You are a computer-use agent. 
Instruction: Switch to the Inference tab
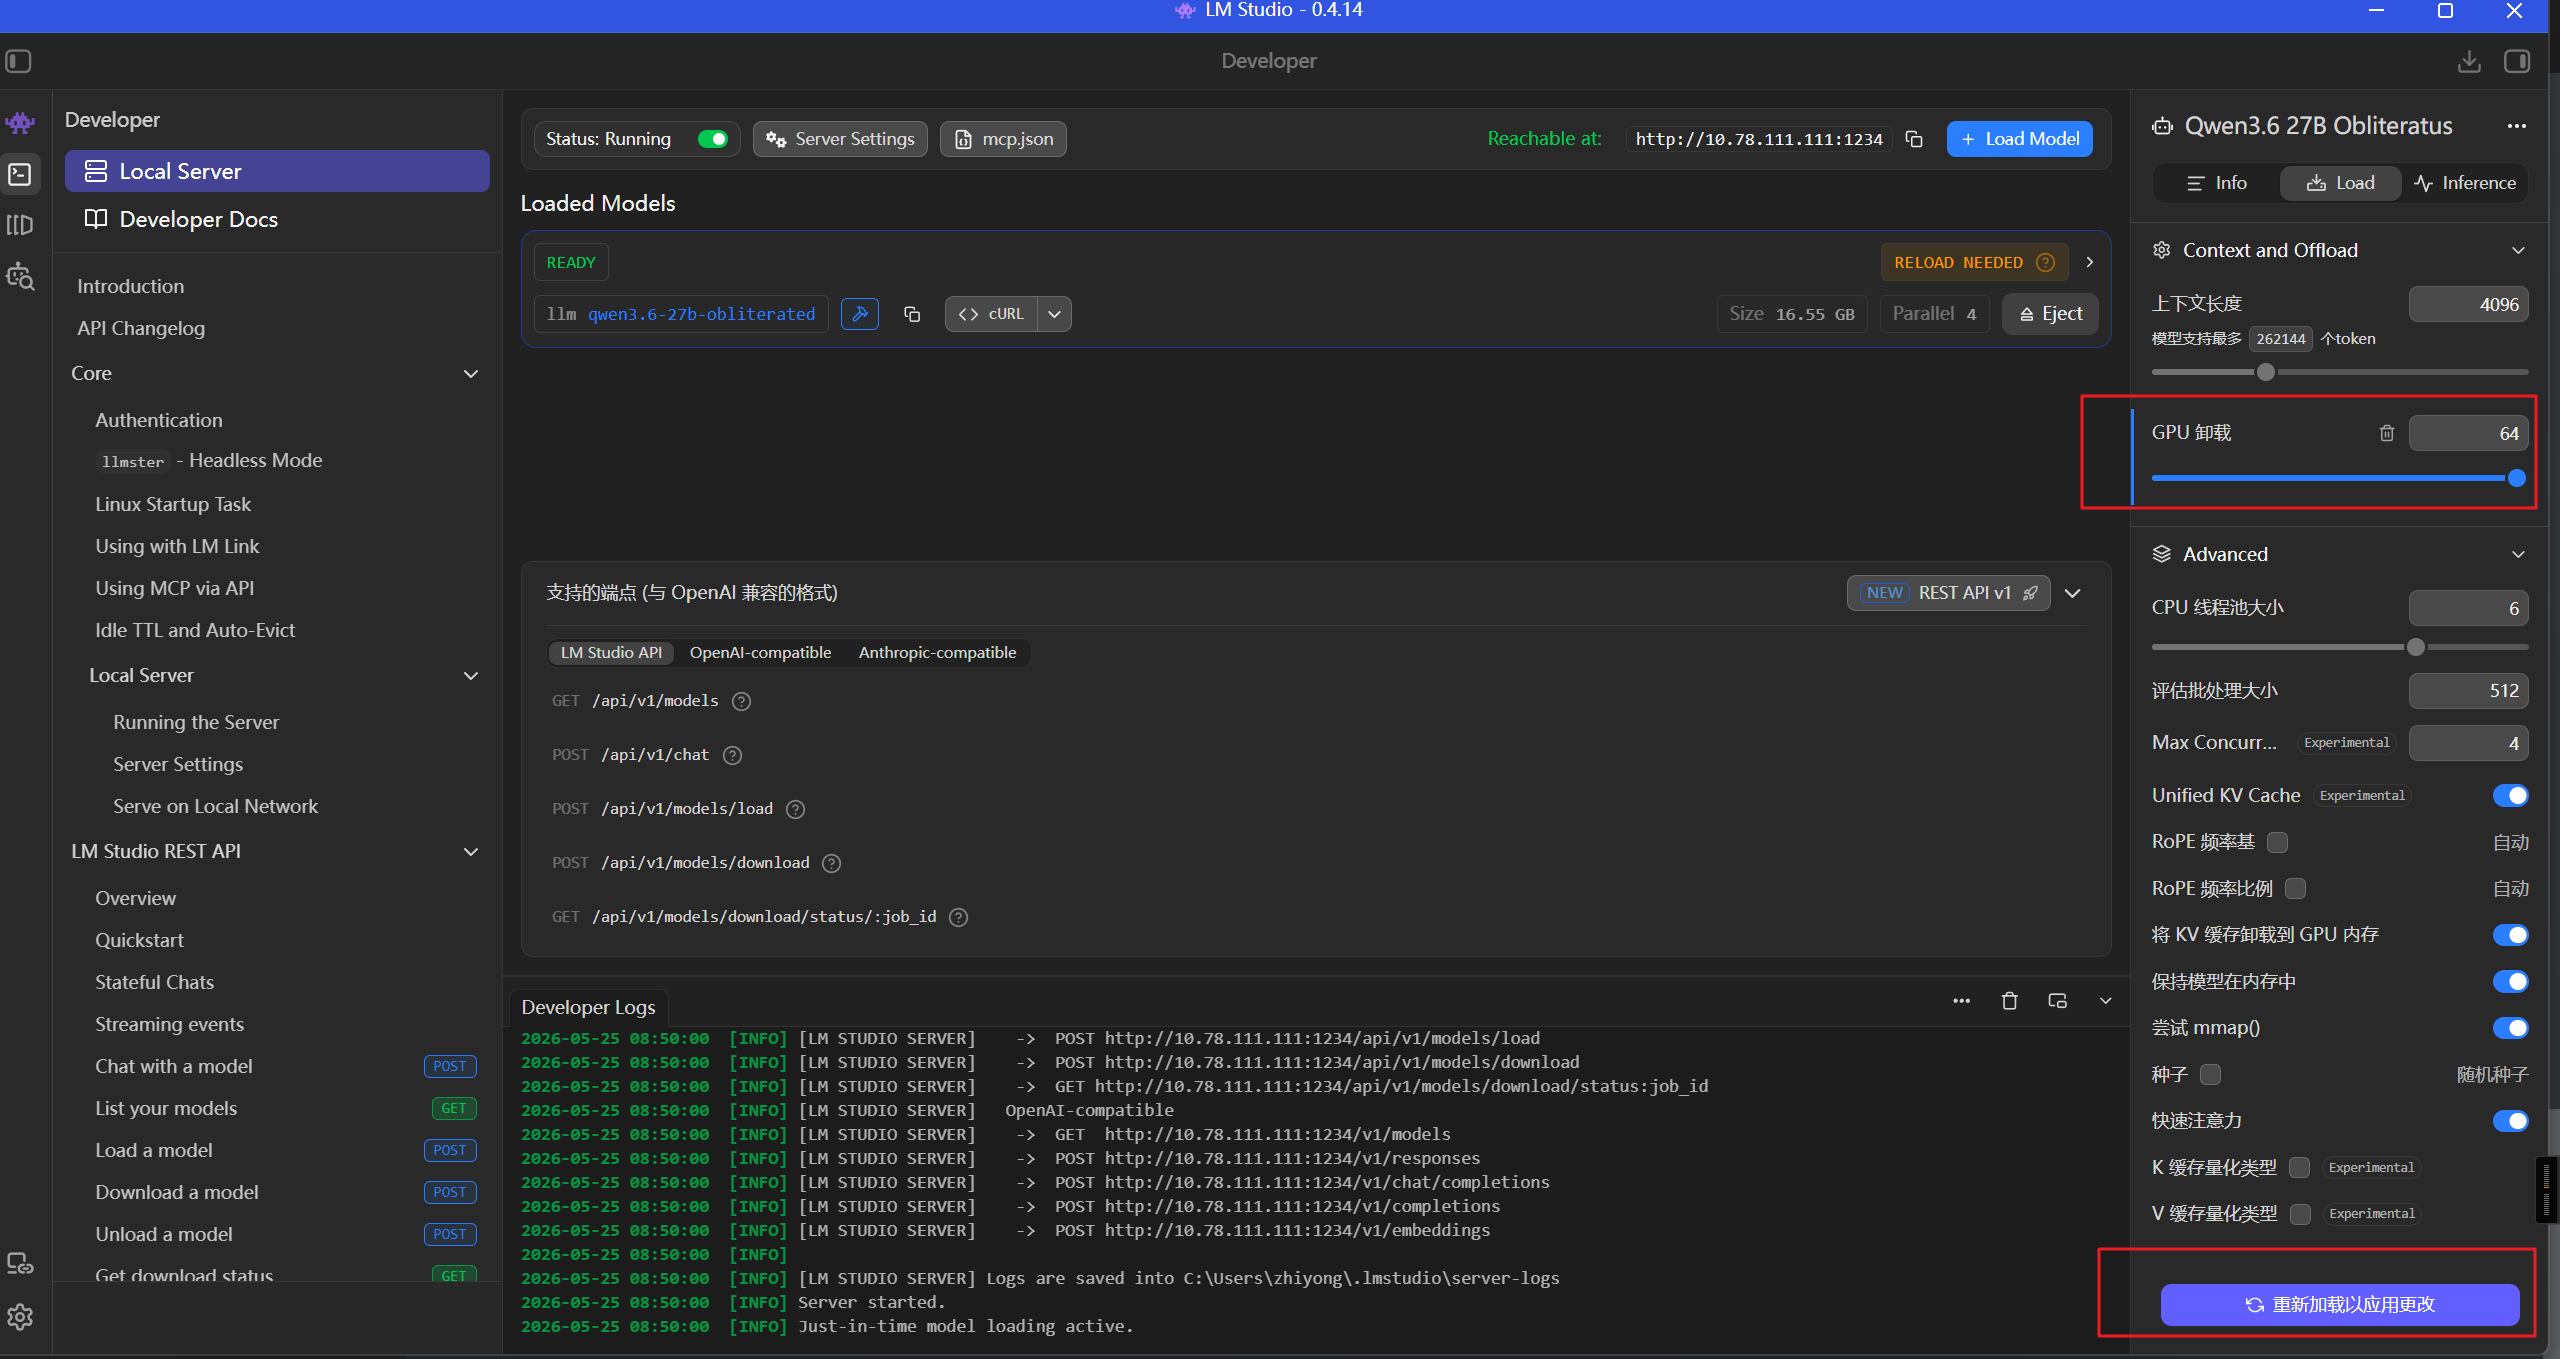[x=2465, y=183]
